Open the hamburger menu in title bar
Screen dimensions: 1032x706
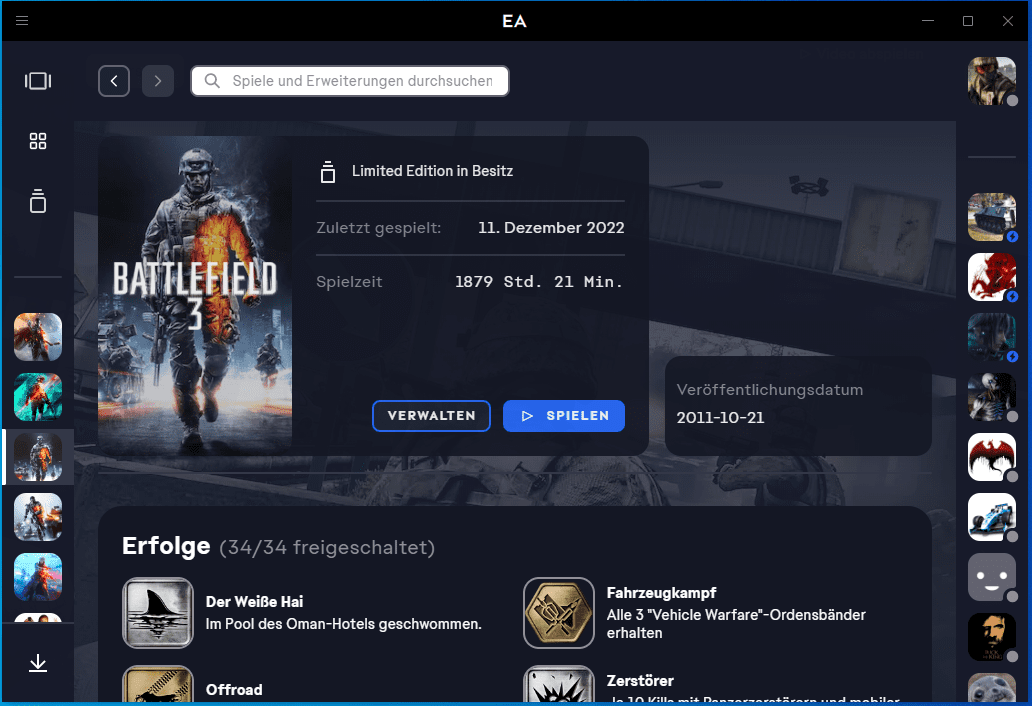pos(22,20)
